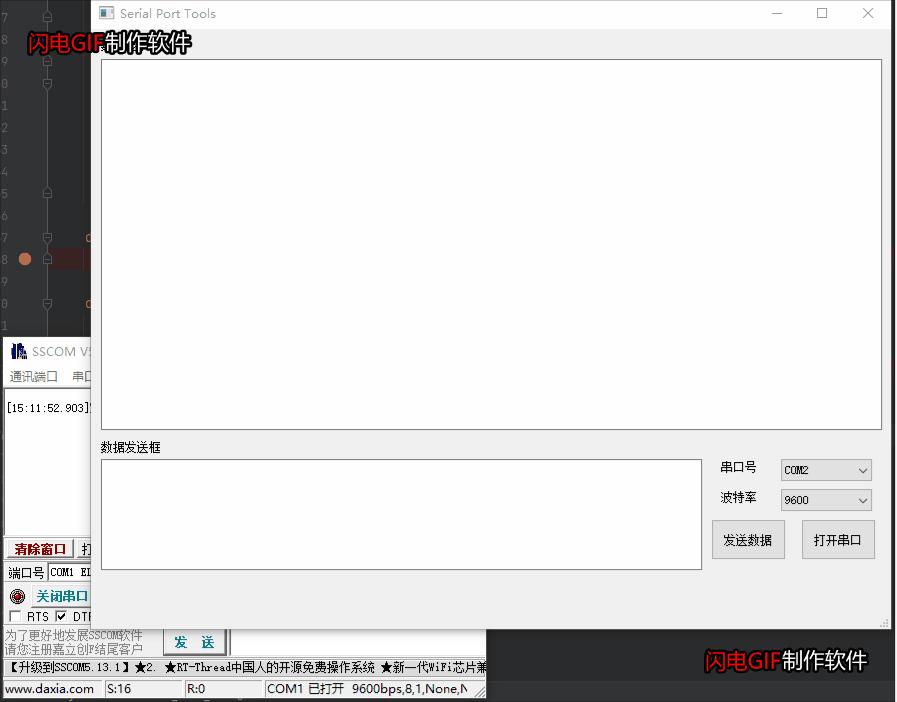897x702 pixels.
Task: Click the SSCOM application icon in the title bar
Action: click(x=18, y=351)
